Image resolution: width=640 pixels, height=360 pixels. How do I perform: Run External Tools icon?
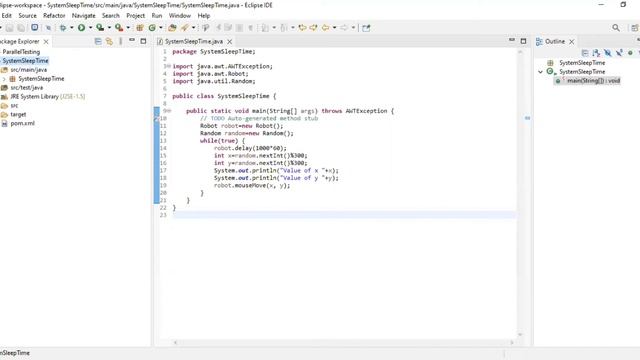tap(119, 28)
